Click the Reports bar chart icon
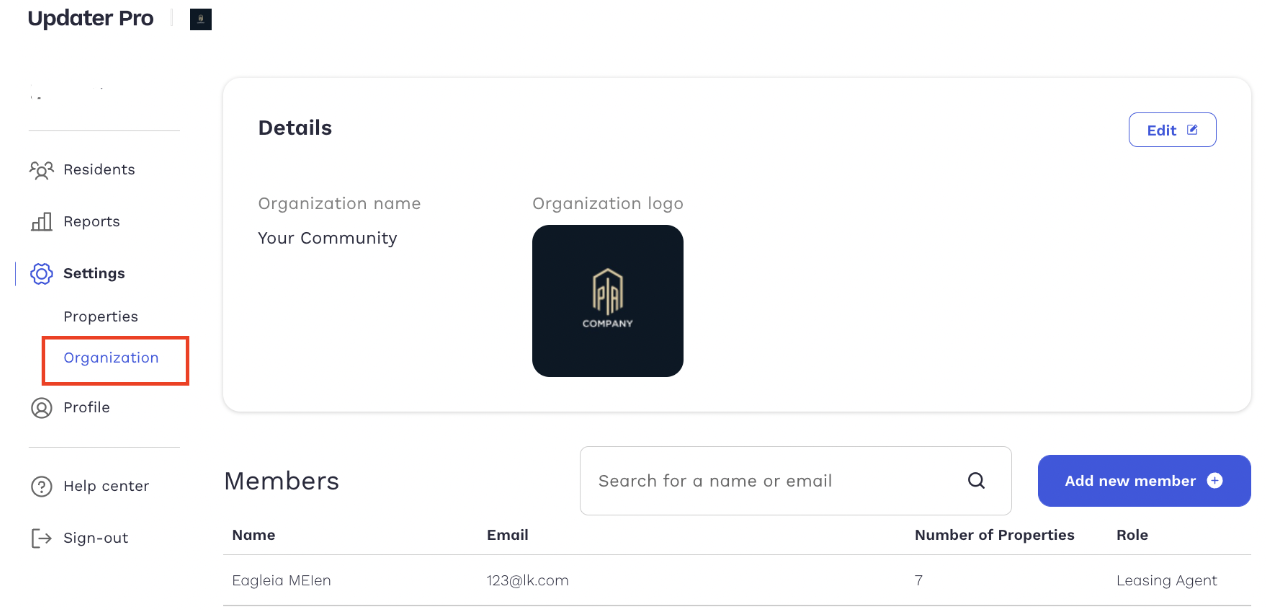Viewport: 1266px width, 610px height. click(41, 221)
